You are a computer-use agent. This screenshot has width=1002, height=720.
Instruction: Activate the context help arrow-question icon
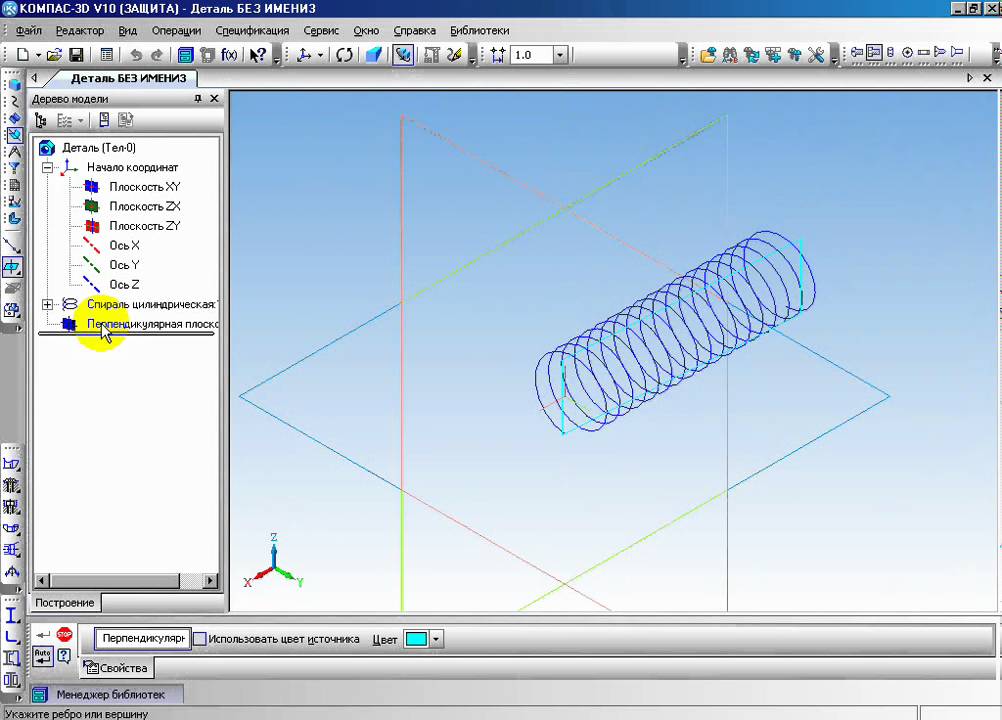258,55
